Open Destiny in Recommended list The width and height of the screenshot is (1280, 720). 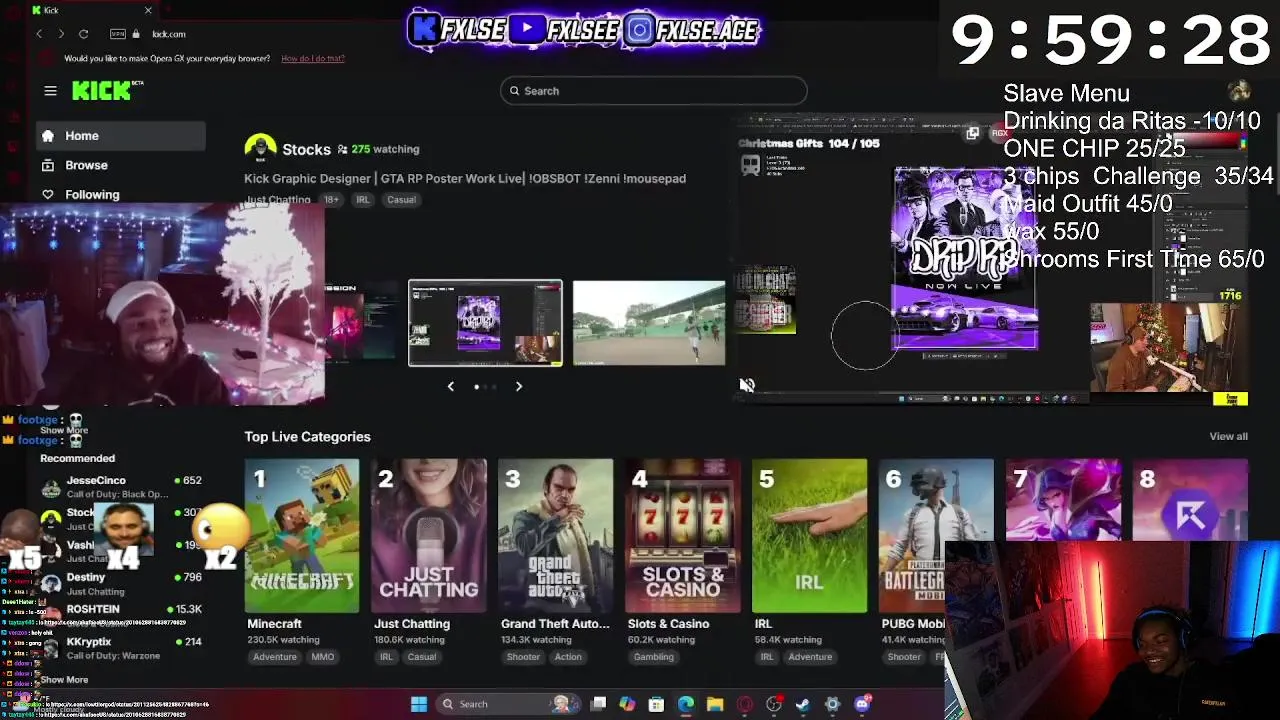click(x=121, y=584)
